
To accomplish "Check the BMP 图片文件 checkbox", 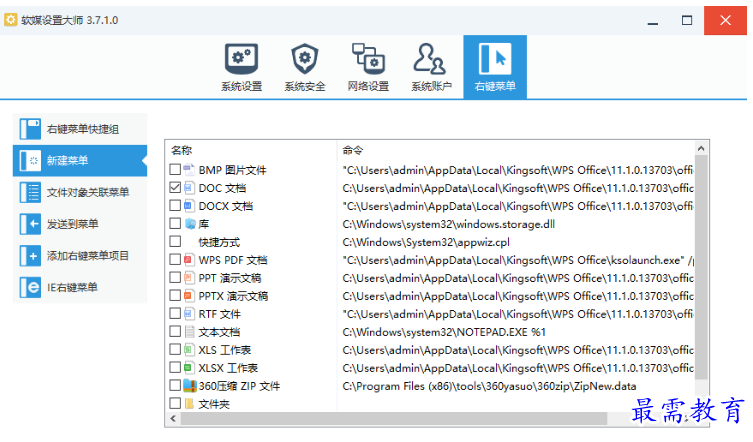I will [x=175, y=170].
